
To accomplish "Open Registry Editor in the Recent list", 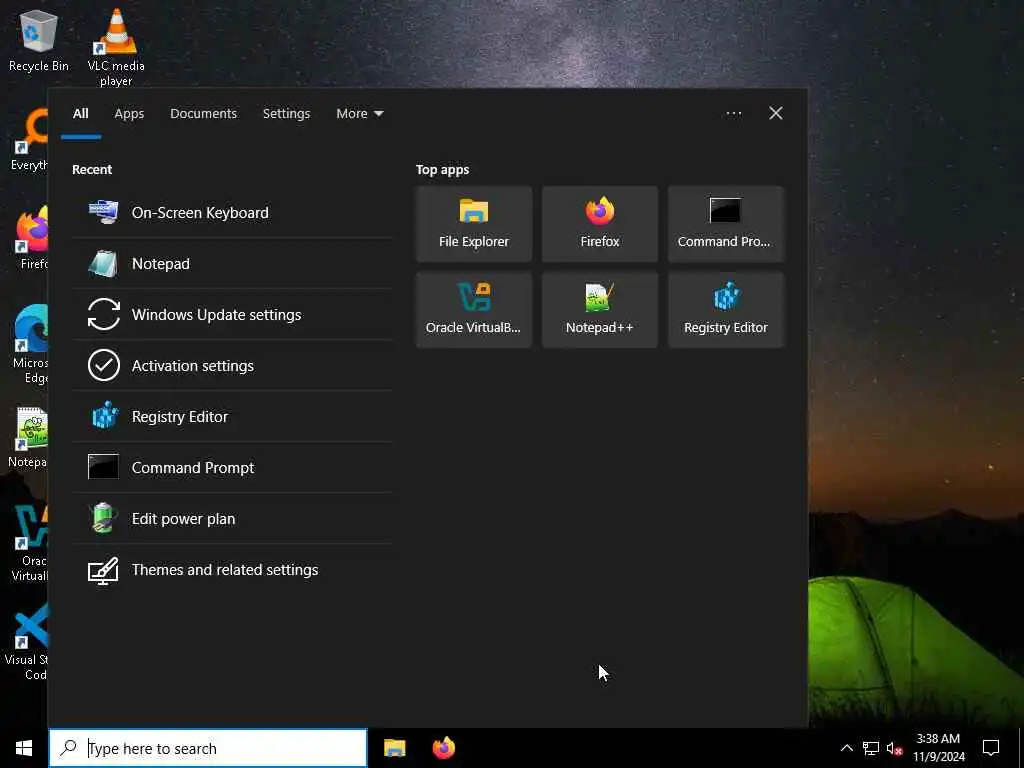I will (232, 417).
